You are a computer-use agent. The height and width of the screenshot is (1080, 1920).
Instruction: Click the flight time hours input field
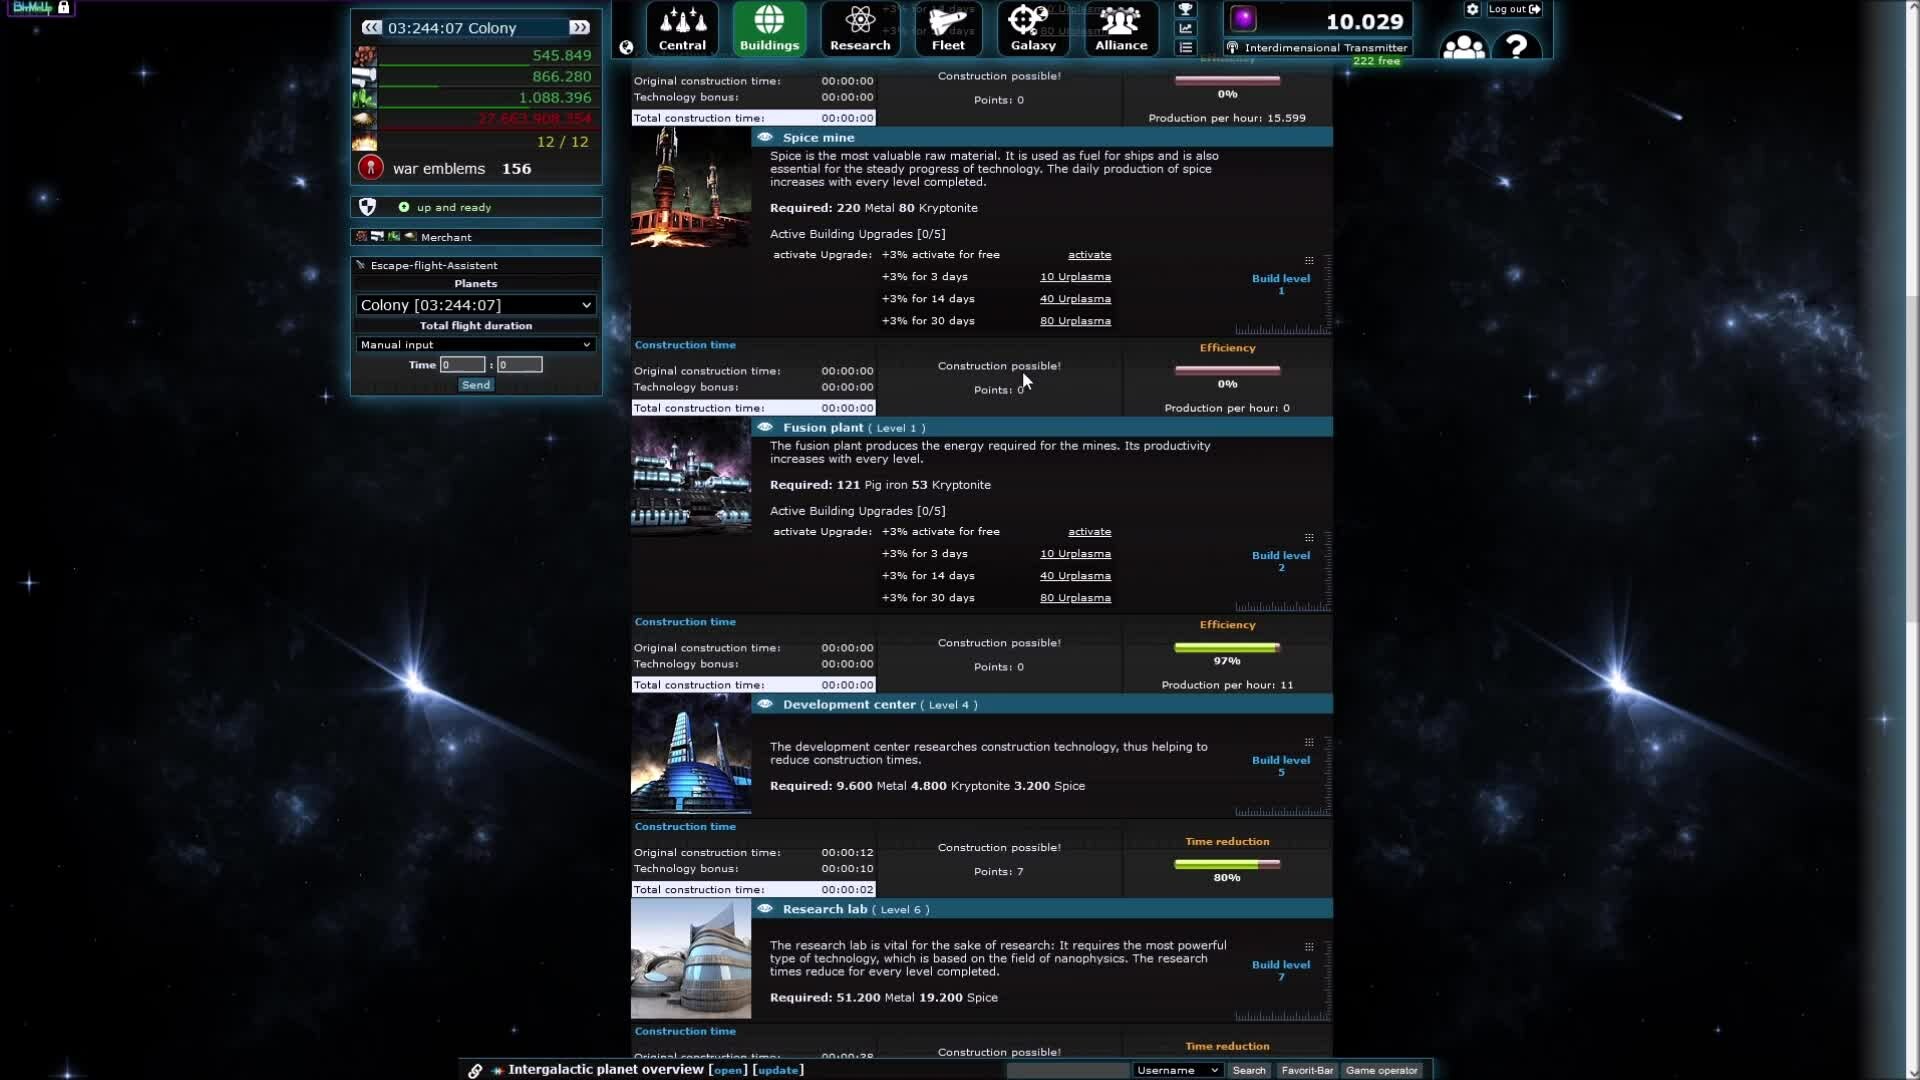click(x=462, y=365)
